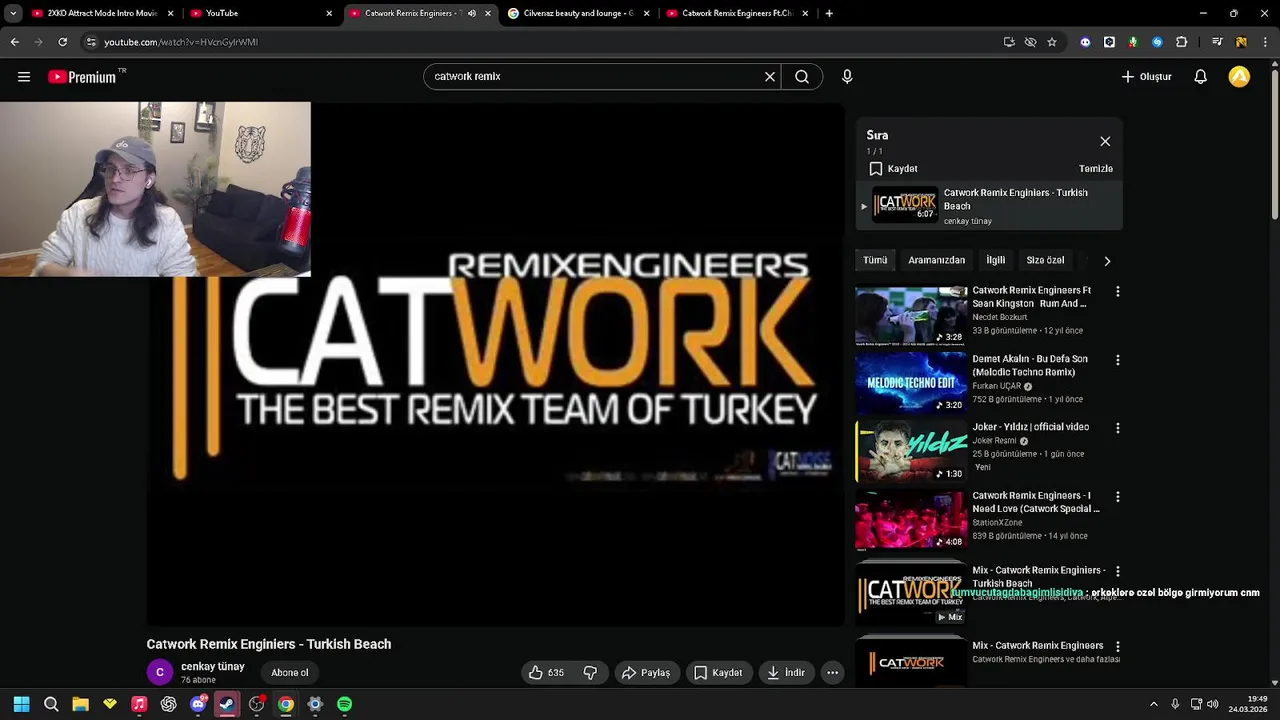Open Melodic Techno Edit video thumbnail
The height and width of the screenshot is (720, 1280).
click(911, 384)
